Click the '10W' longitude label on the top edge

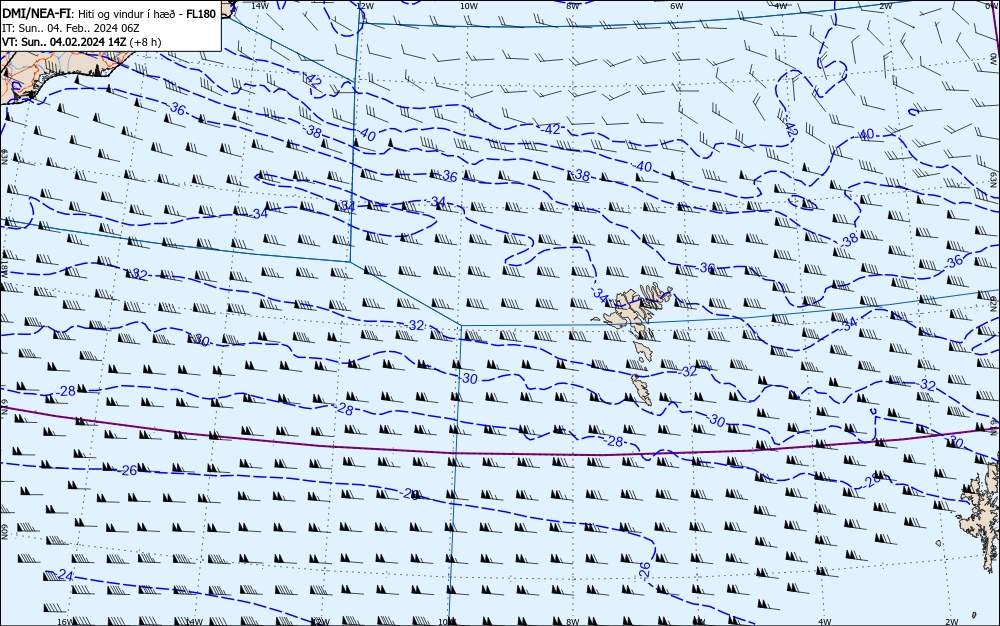(469, 6)
